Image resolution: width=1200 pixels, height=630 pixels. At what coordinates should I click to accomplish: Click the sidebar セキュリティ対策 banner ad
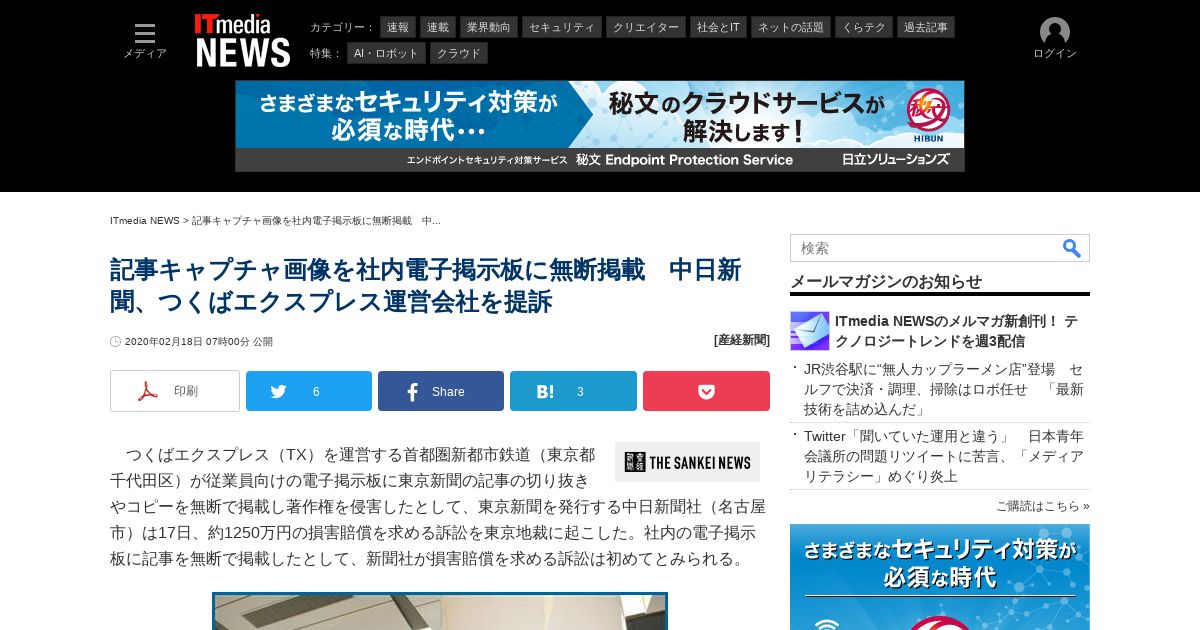coord(940,577)
